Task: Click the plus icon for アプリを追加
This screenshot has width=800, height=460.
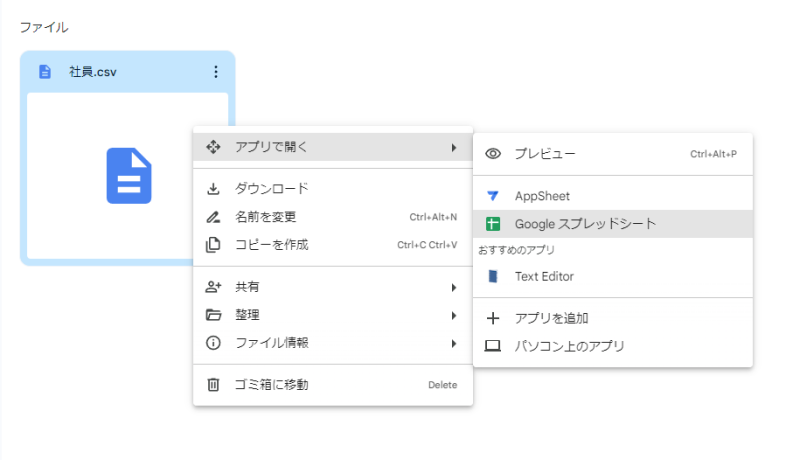Action: pyautogui.click(x=493, y=318)
